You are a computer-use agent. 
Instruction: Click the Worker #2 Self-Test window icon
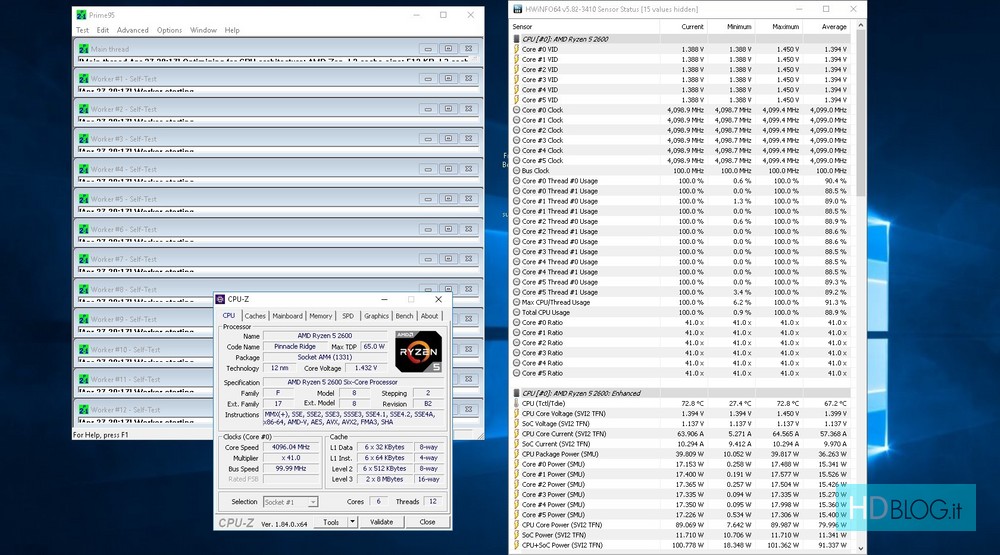84,109
